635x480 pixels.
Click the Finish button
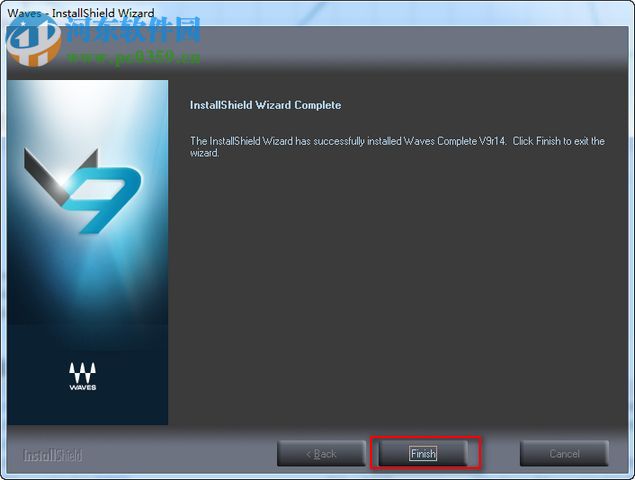[x=423, y=453]
